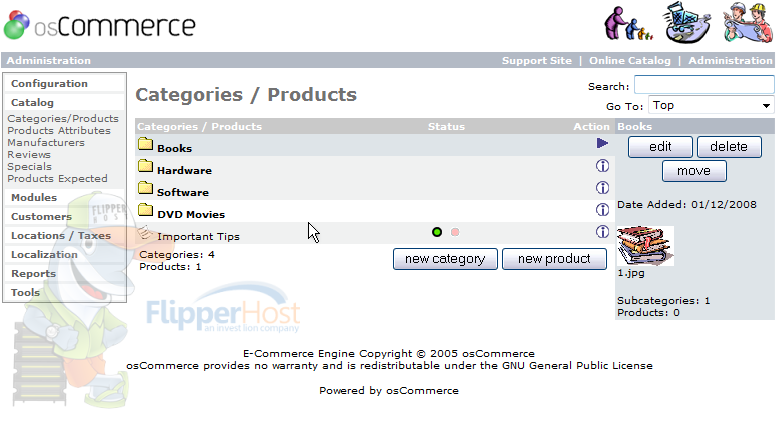Click the osCommerce copyright link in footer

[498, 354]
